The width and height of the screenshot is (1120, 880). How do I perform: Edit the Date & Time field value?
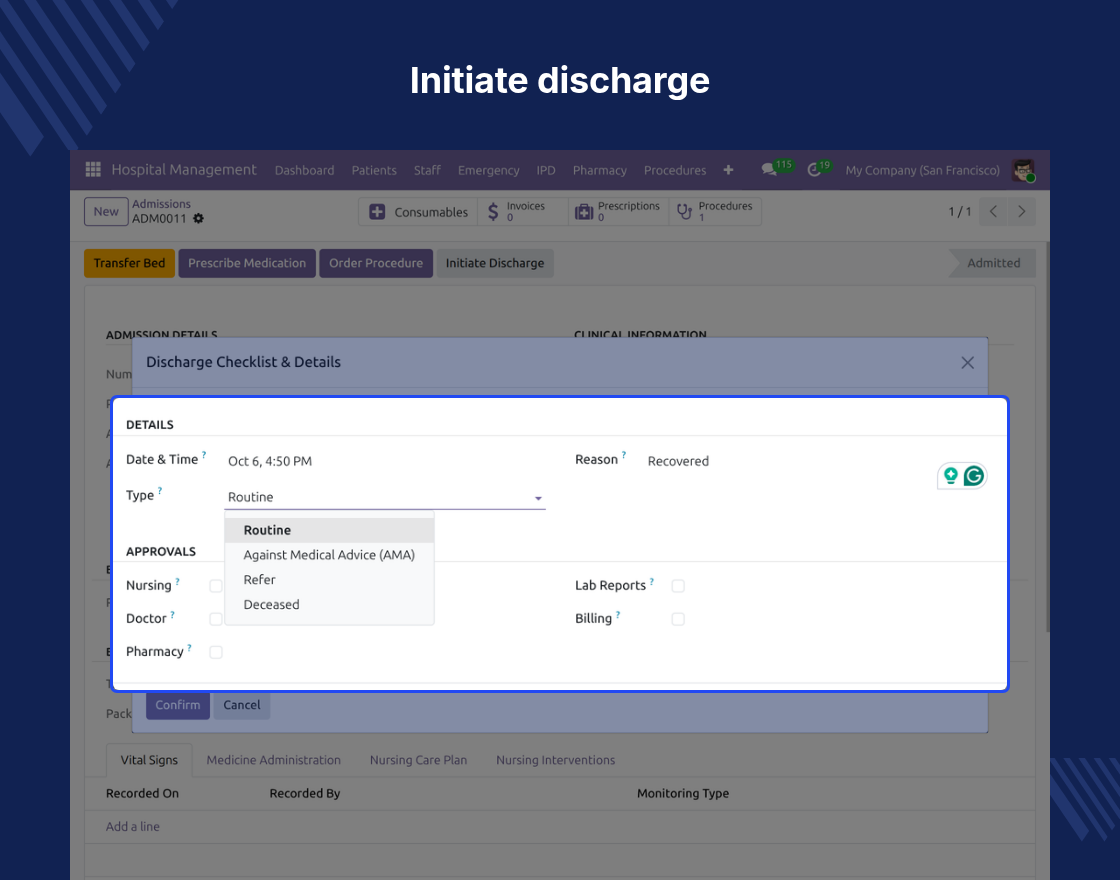click(x=385, y=461)
